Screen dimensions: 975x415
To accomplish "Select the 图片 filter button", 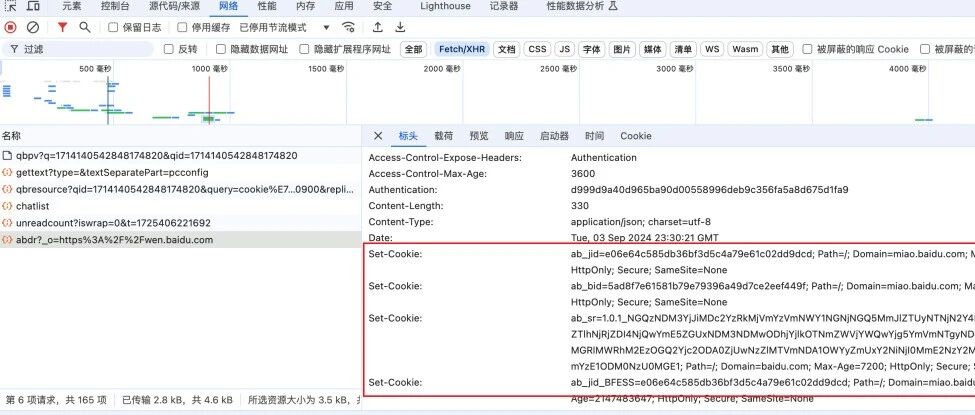I will point(622,49).
